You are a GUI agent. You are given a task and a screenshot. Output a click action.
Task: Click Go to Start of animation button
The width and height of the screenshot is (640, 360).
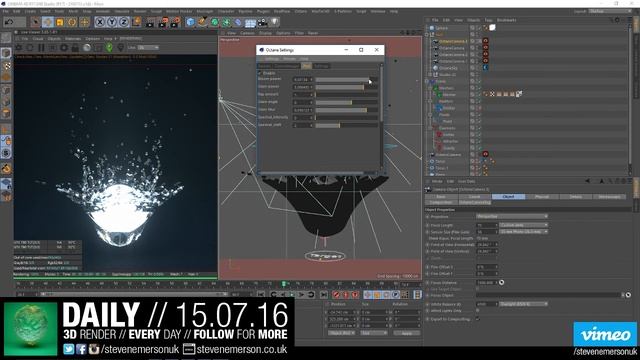tap(261, 294)
